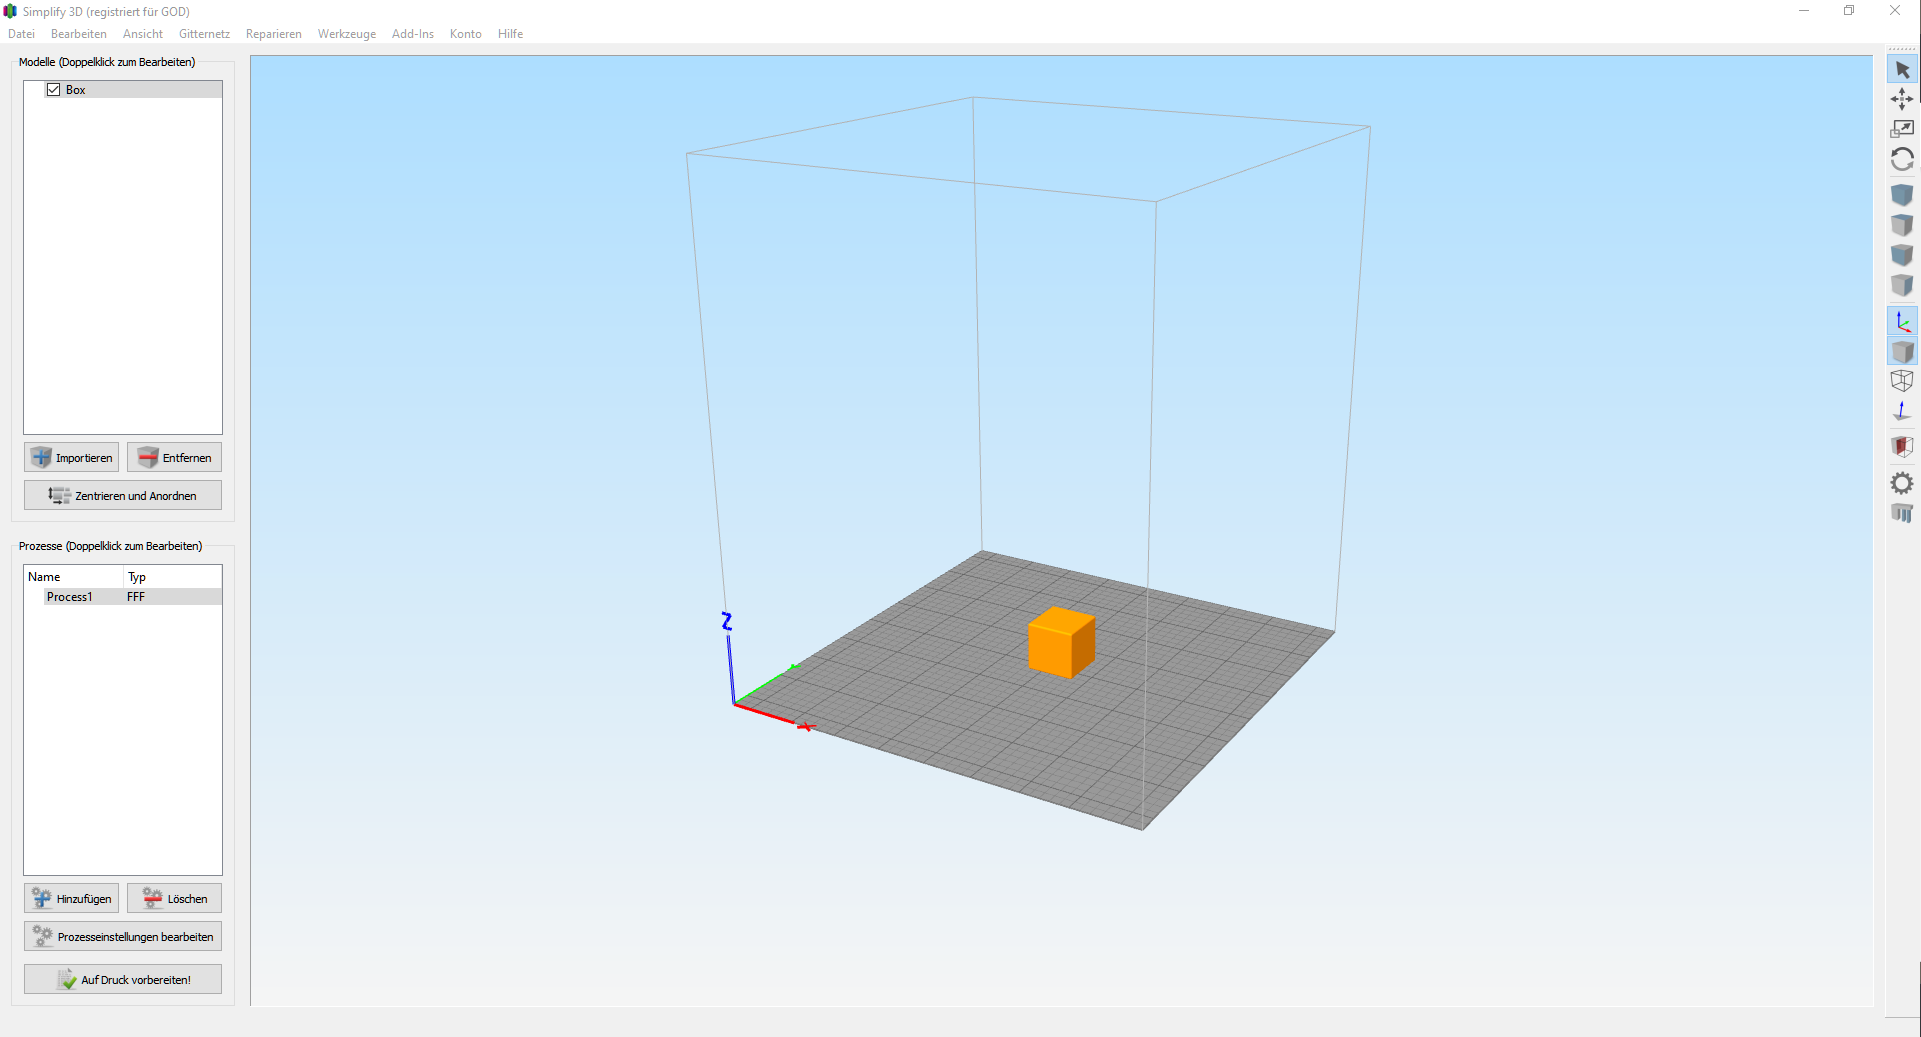Open the Reparieren menu
The height and width of the screenshot is (1037, 1921).
[x=274, y=34]
